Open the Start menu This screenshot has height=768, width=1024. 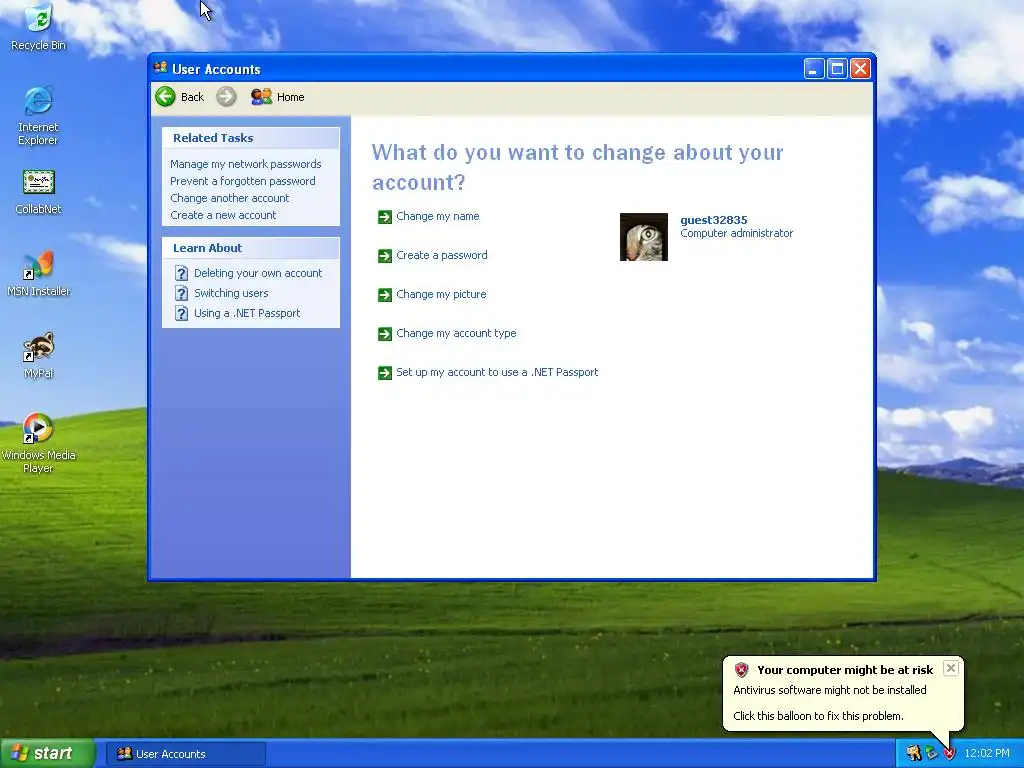48,753
